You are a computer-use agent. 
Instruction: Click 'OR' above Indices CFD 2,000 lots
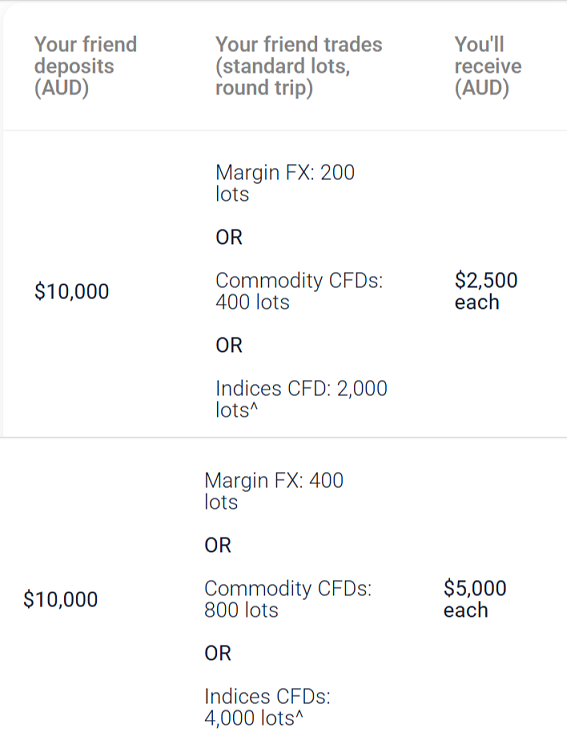tap(229, 345)
